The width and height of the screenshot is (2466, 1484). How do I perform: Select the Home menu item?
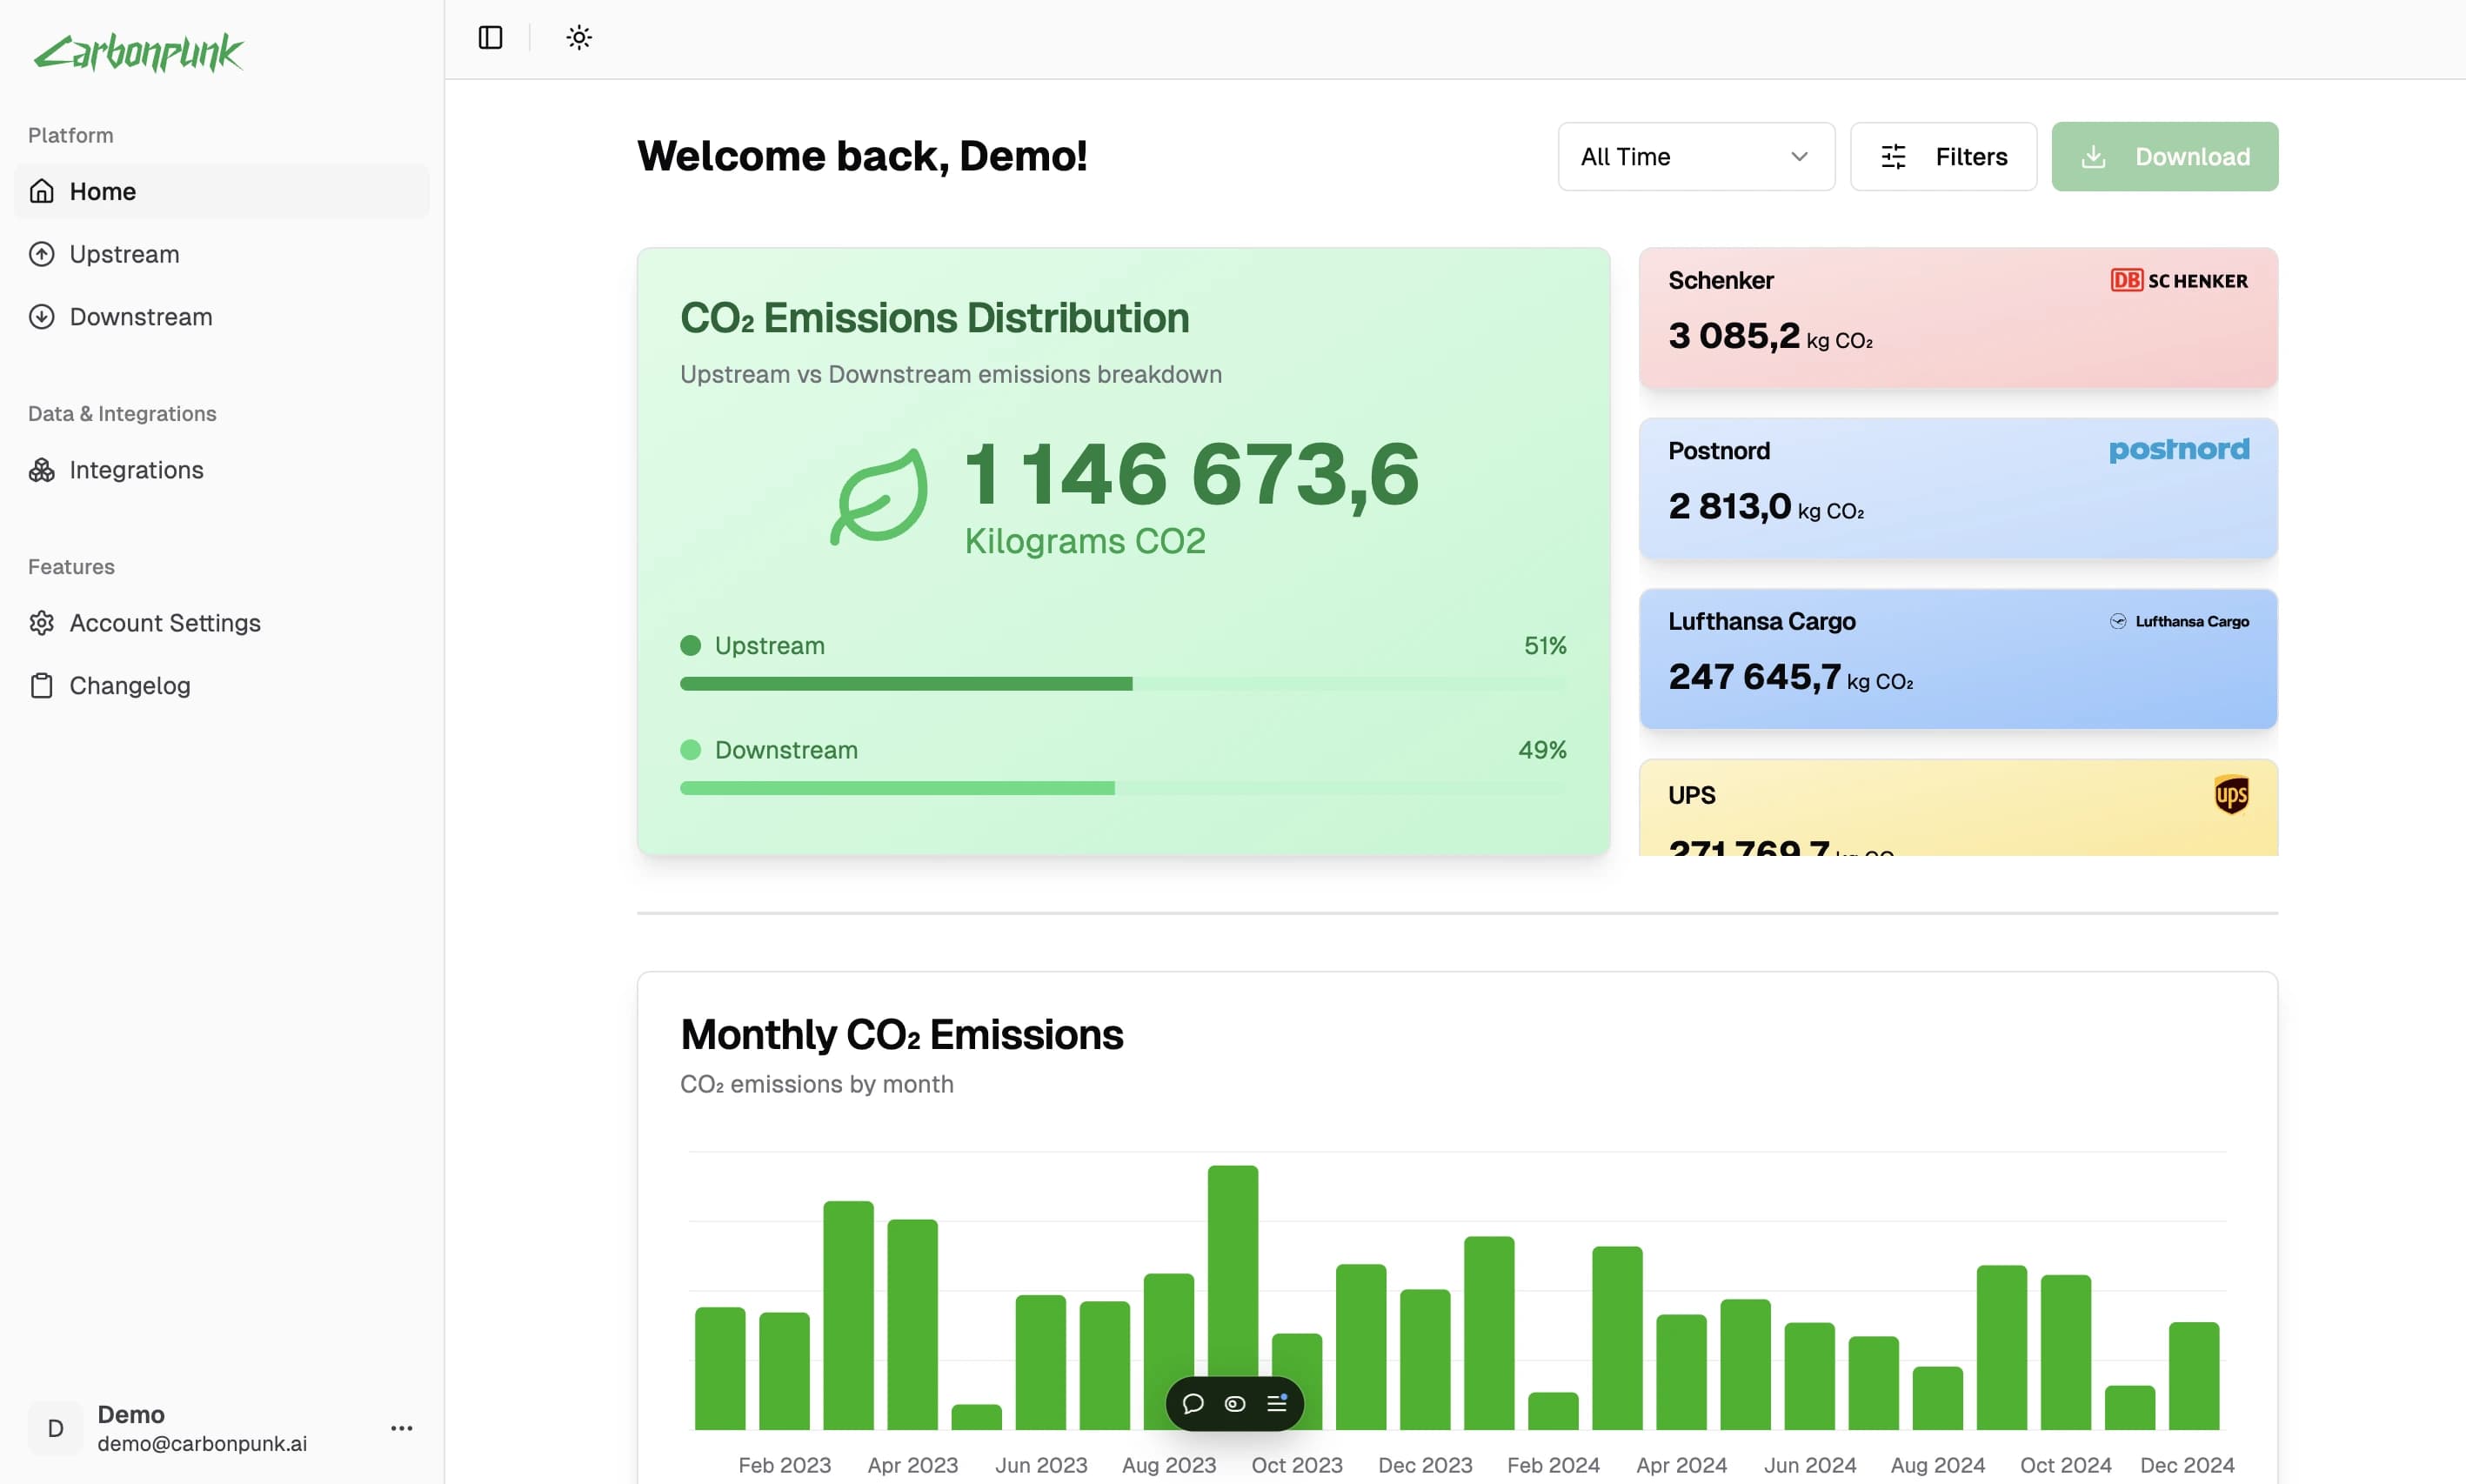102,191
